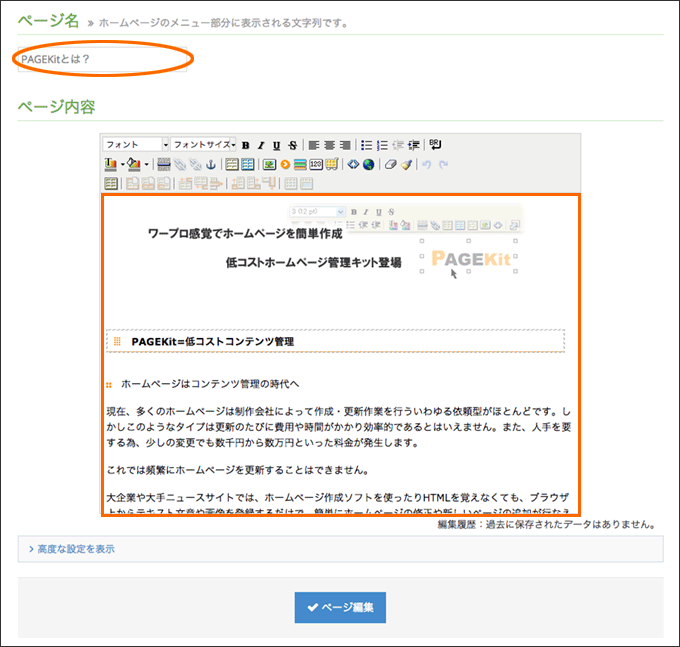The width and height of the screenshot is (680, 647).
Task: Click the 編集履歴 edit history notice
Action: 546,524
